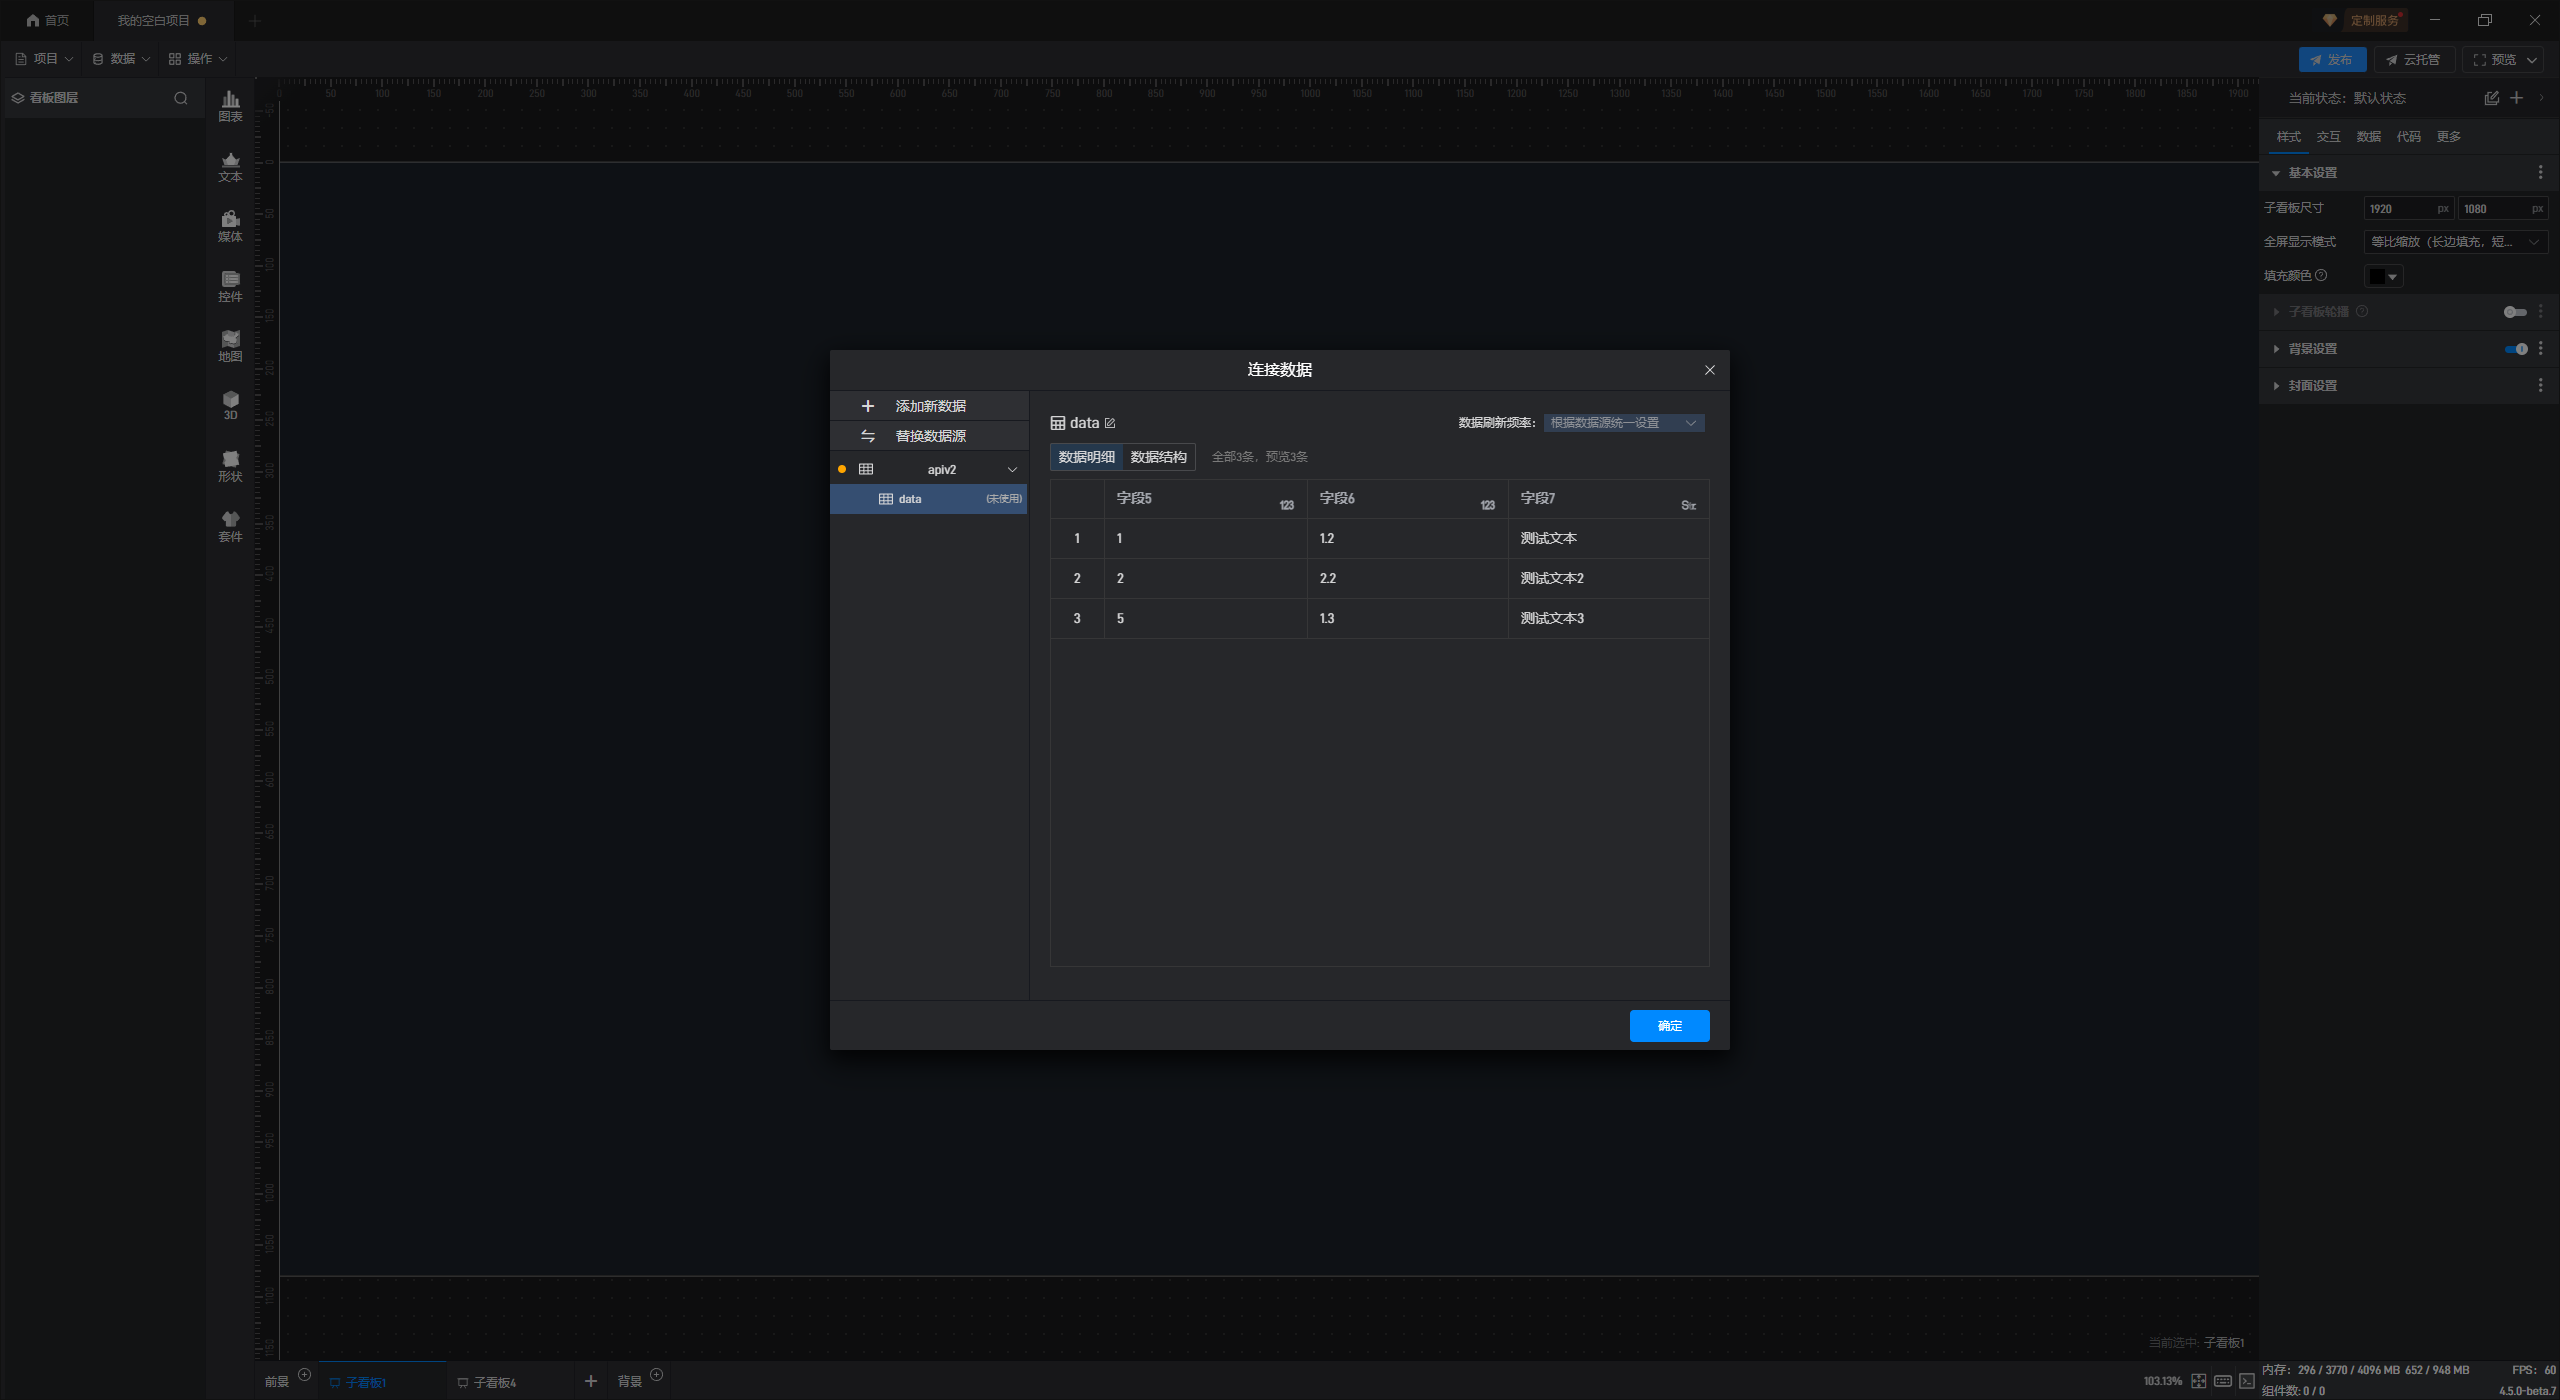Click the 形状 shapes sidebar icon
Viewport: 2560px width, 1400px height.
point(230,464)
